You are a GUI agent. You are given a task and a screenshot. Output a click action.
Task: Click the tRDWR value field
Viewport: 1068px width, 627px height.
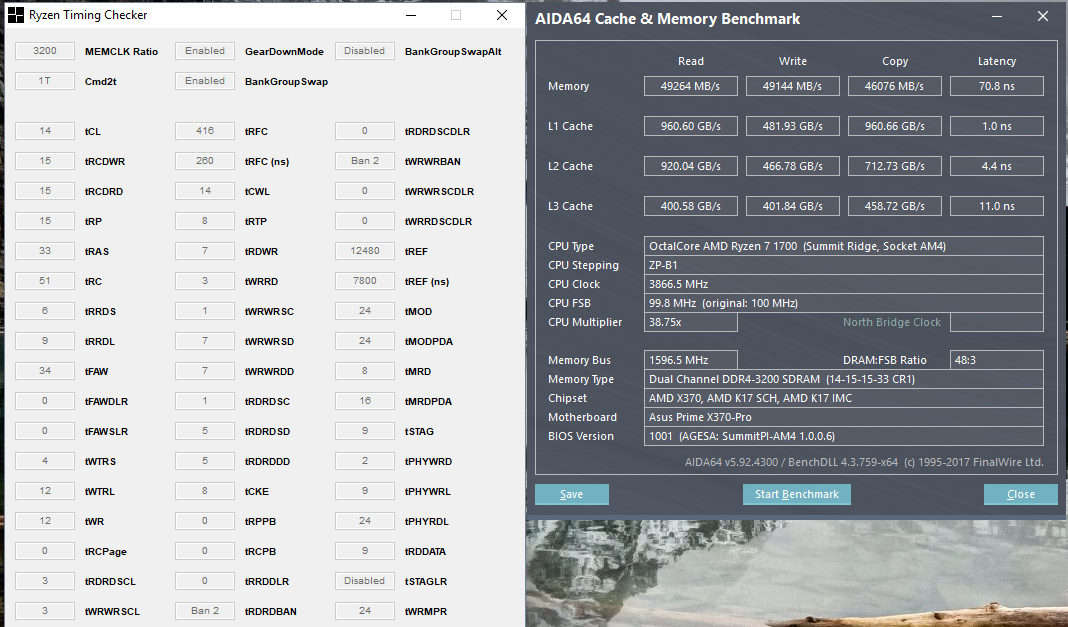pyautogui.click(x=205, y=251)
